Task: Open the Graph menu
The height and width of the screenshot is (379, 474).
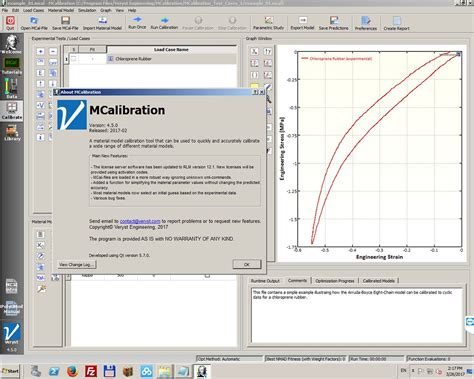Action: point(106,10)
